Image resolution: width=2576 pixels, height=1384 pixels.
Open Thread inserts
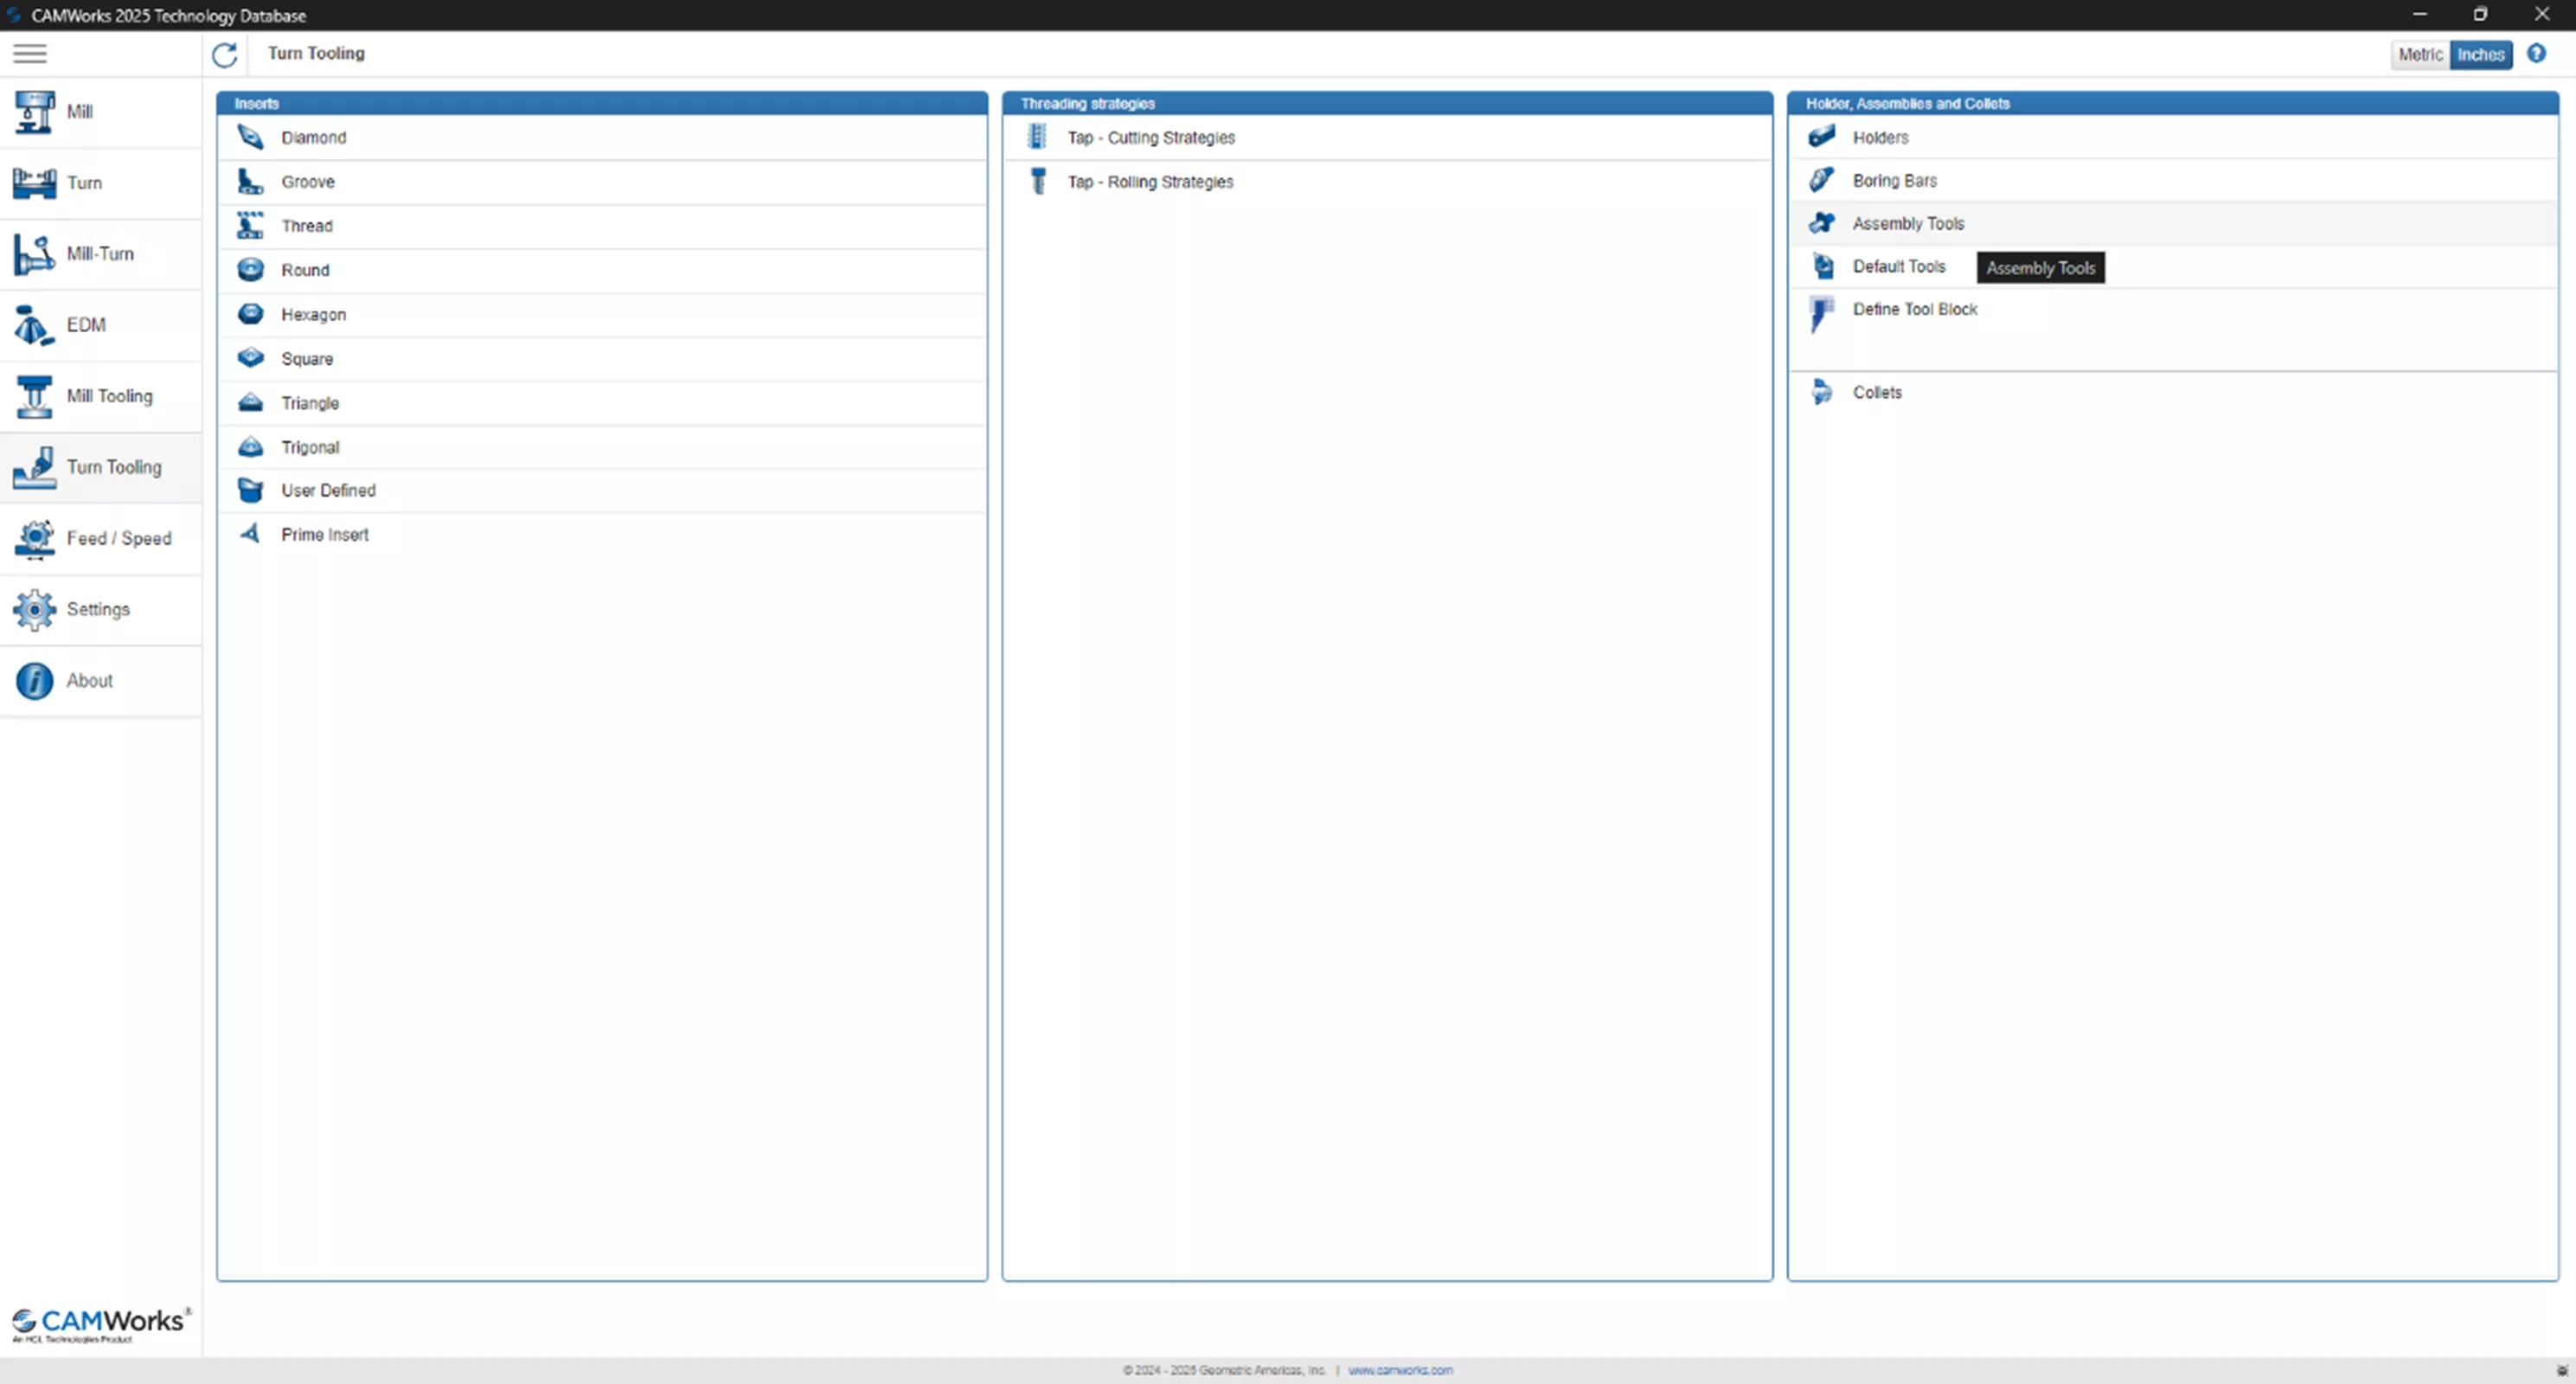[x=309, y=225]
